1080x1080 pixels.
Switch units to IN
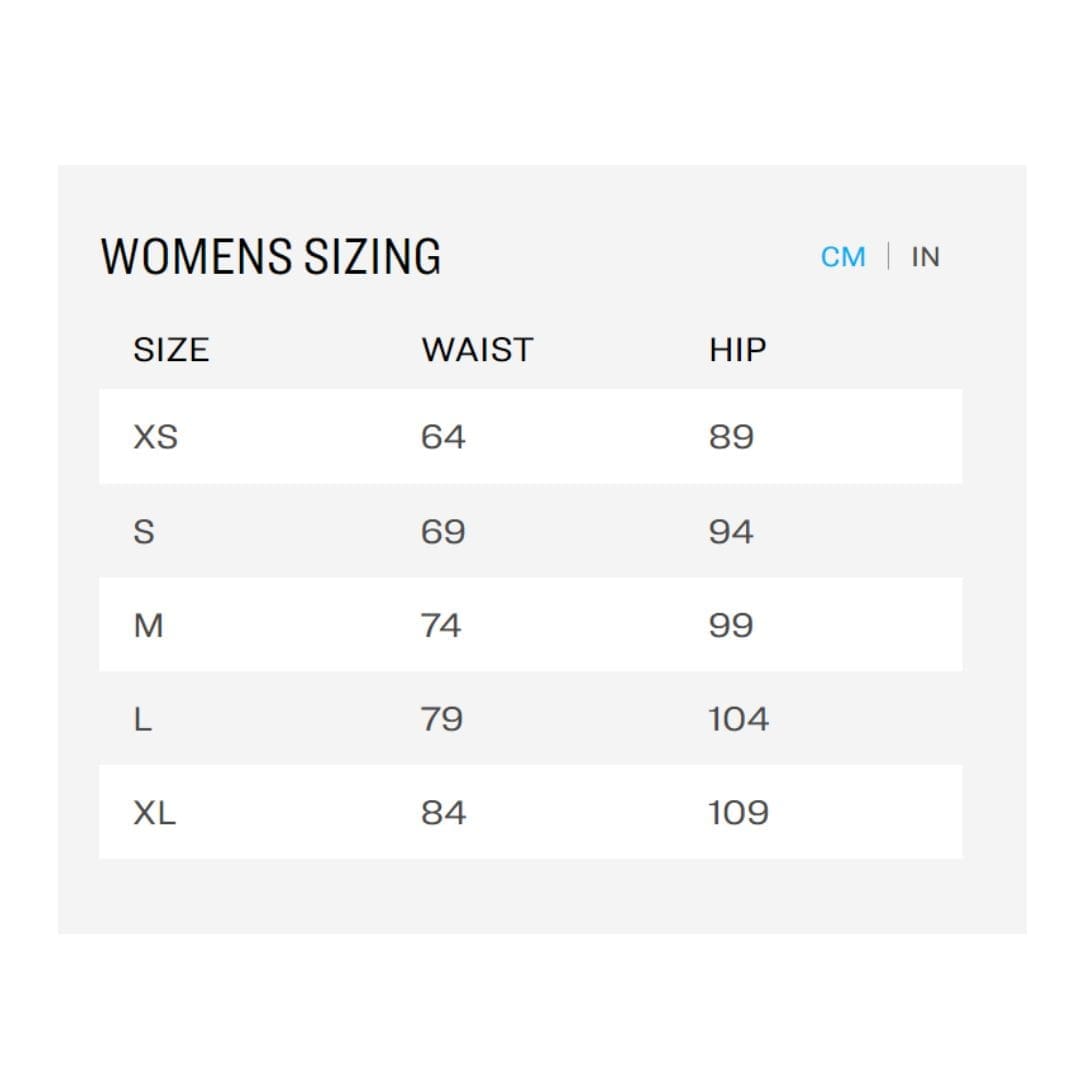pyautogui.click(x=925, y=257)
